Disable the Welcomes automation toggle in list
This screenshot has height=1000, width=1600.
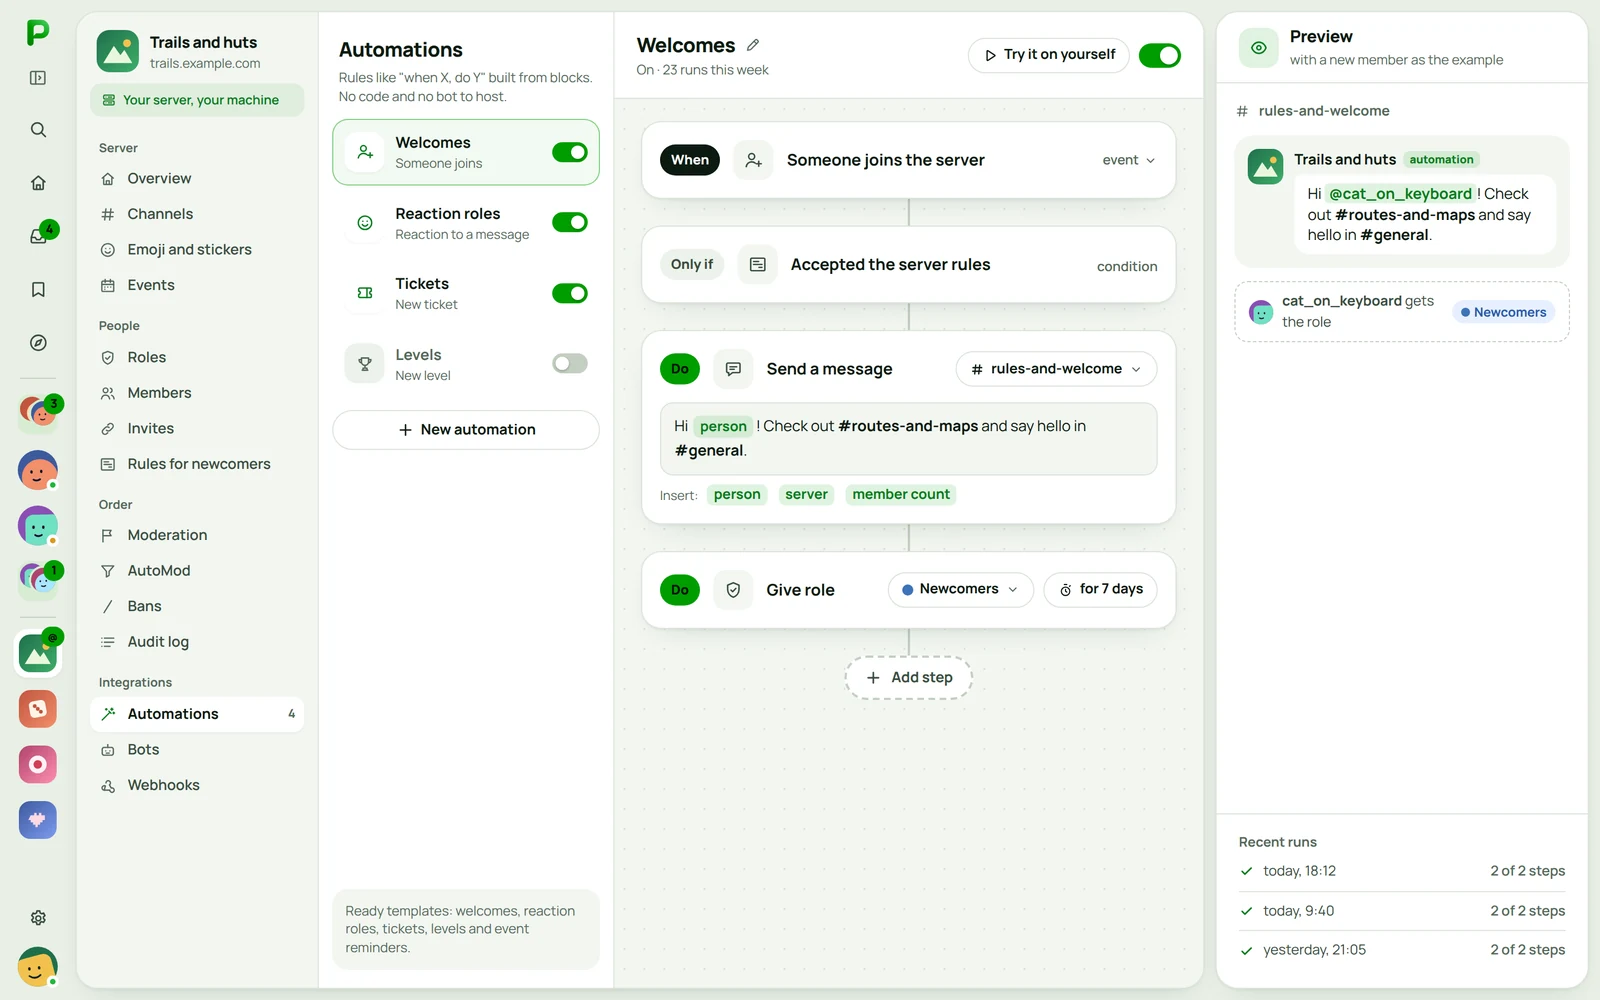(x=570, y=152)
